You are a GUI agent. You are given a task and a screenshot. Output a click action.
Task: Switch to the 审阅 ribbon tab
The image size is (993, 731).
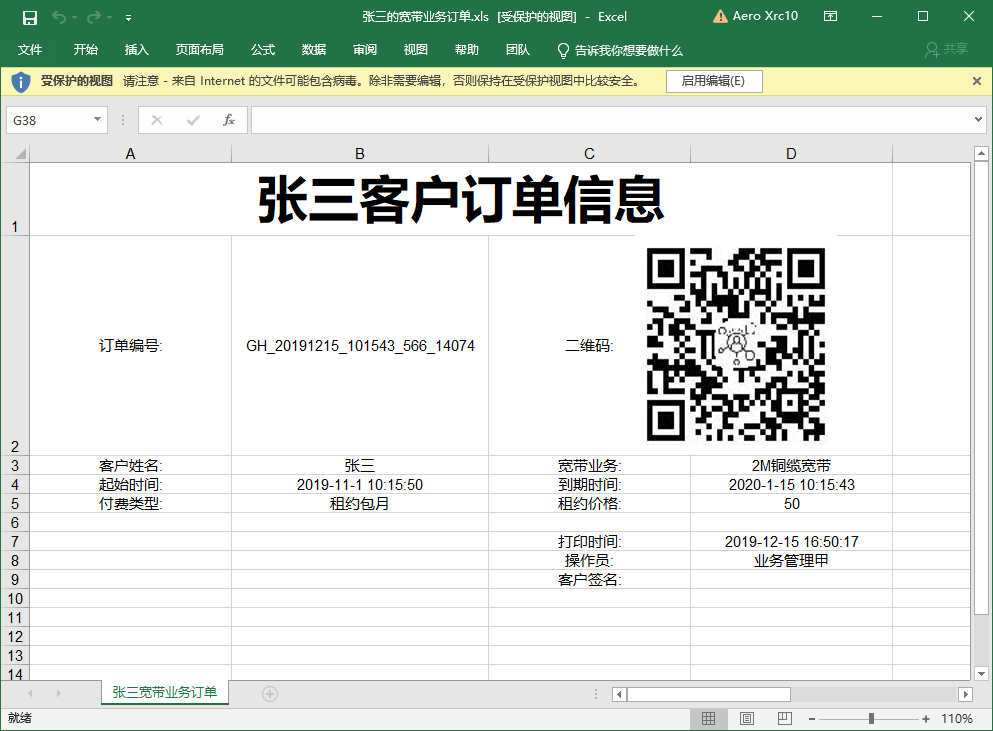[365, 50]
